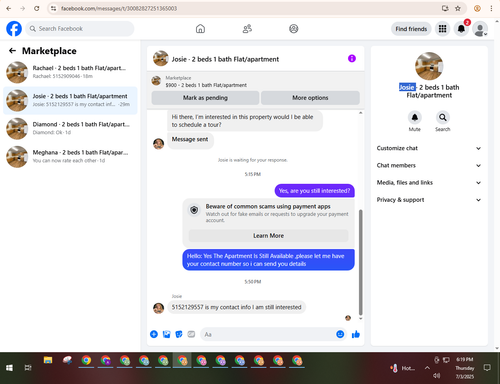The image size is (500, 384).
Task: Open Windows Task View
Action: coord(28,368)
